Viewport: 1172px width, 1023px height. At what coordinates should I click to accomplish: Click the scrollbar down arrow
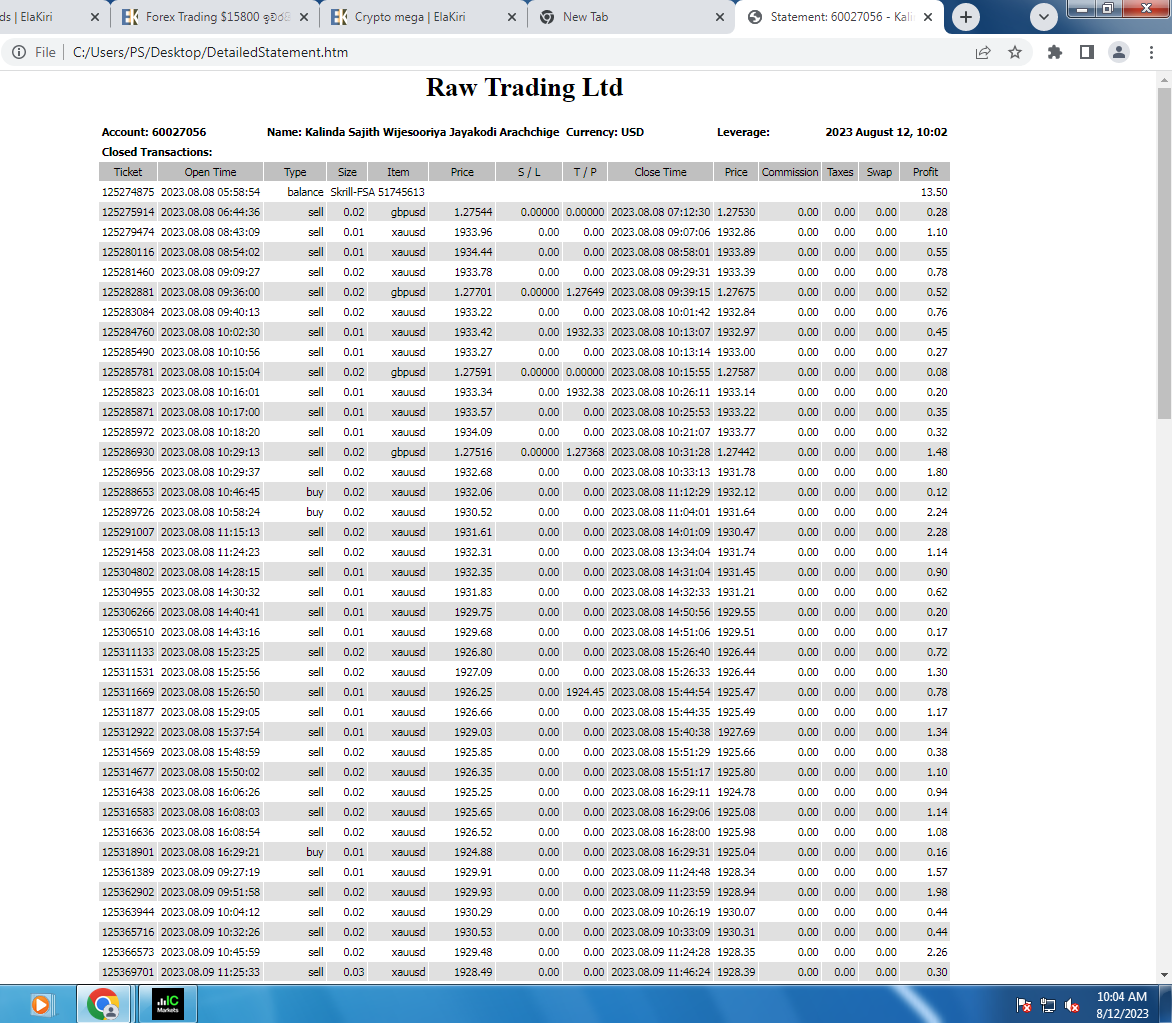[1164, 974]
